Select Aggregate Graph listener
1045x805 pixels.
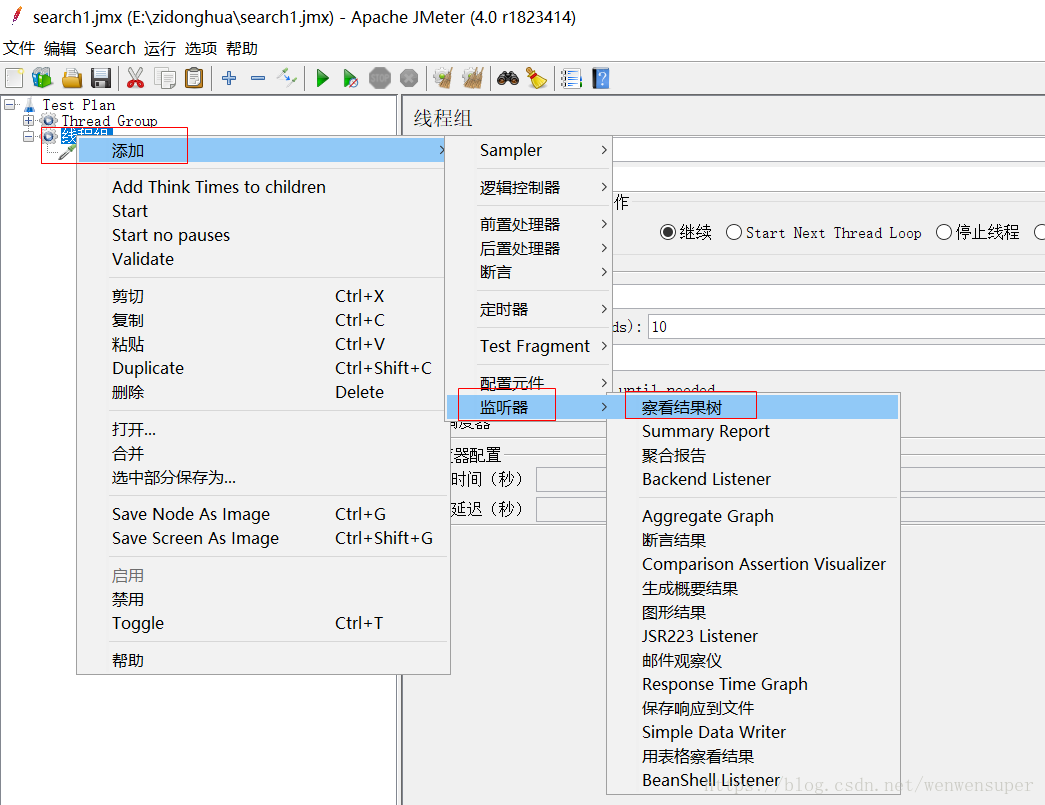pos(754,516)
